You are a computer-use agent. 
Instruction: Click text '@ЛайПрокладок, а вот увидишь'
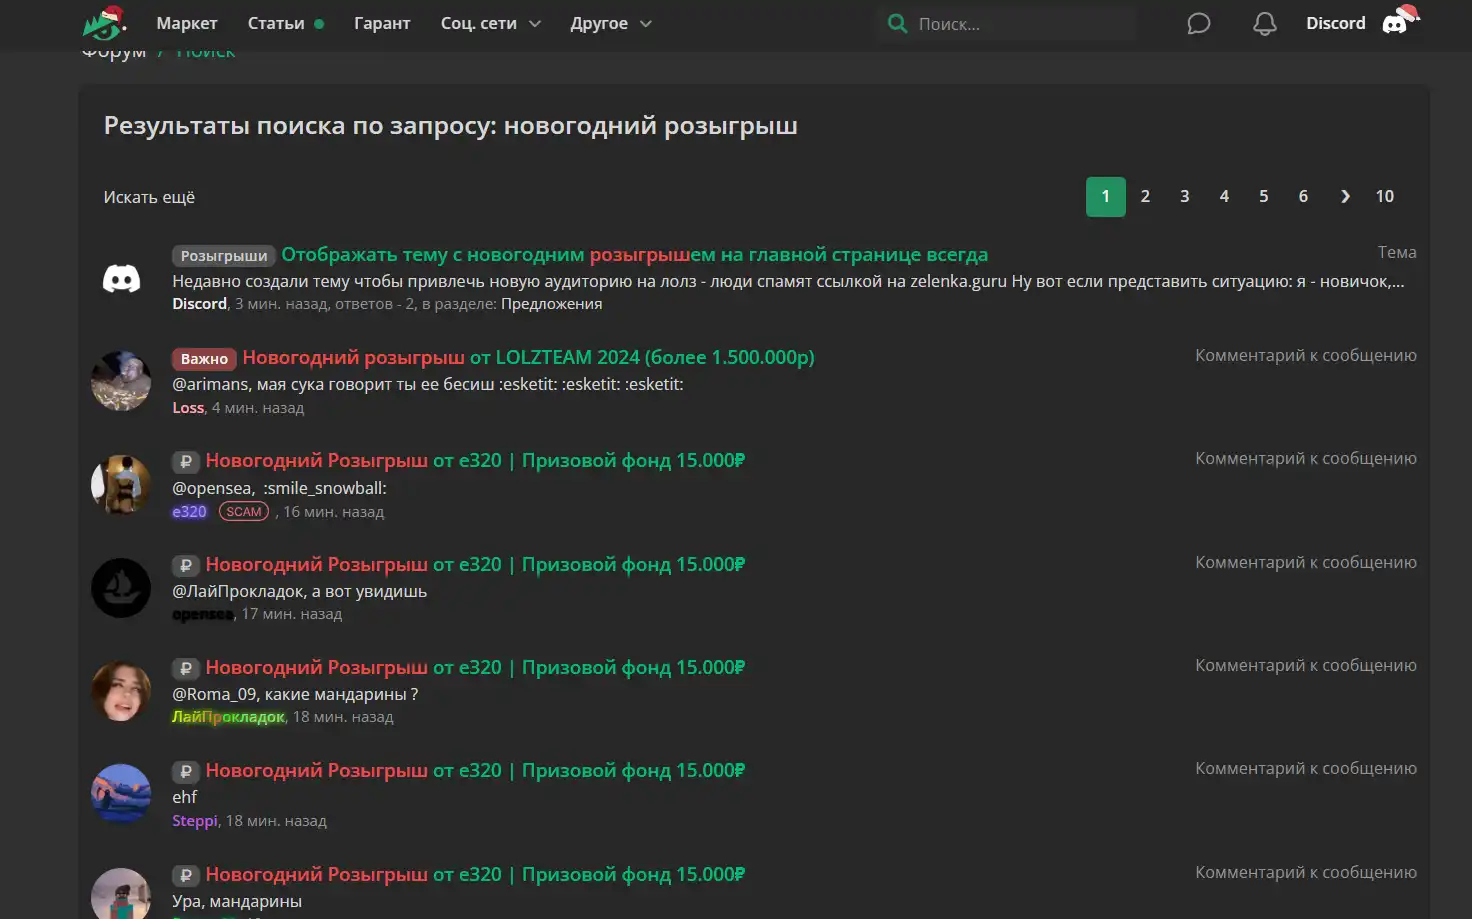[x=299, y=591]
